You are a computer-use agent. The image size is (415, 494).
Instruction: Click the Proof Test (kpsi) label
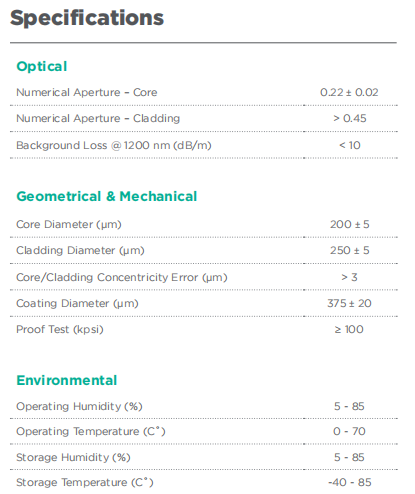pyautogui.click(x=60, y=329)
